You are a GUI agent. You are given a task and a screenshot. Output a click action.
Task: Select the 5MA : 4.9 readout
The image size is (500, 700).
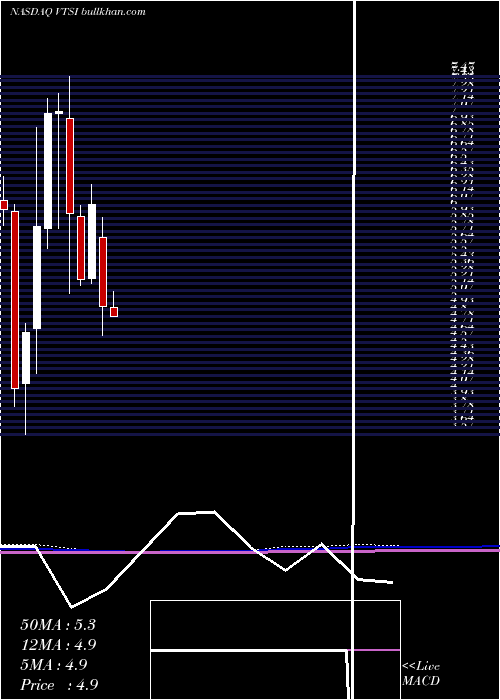[54, 665]
